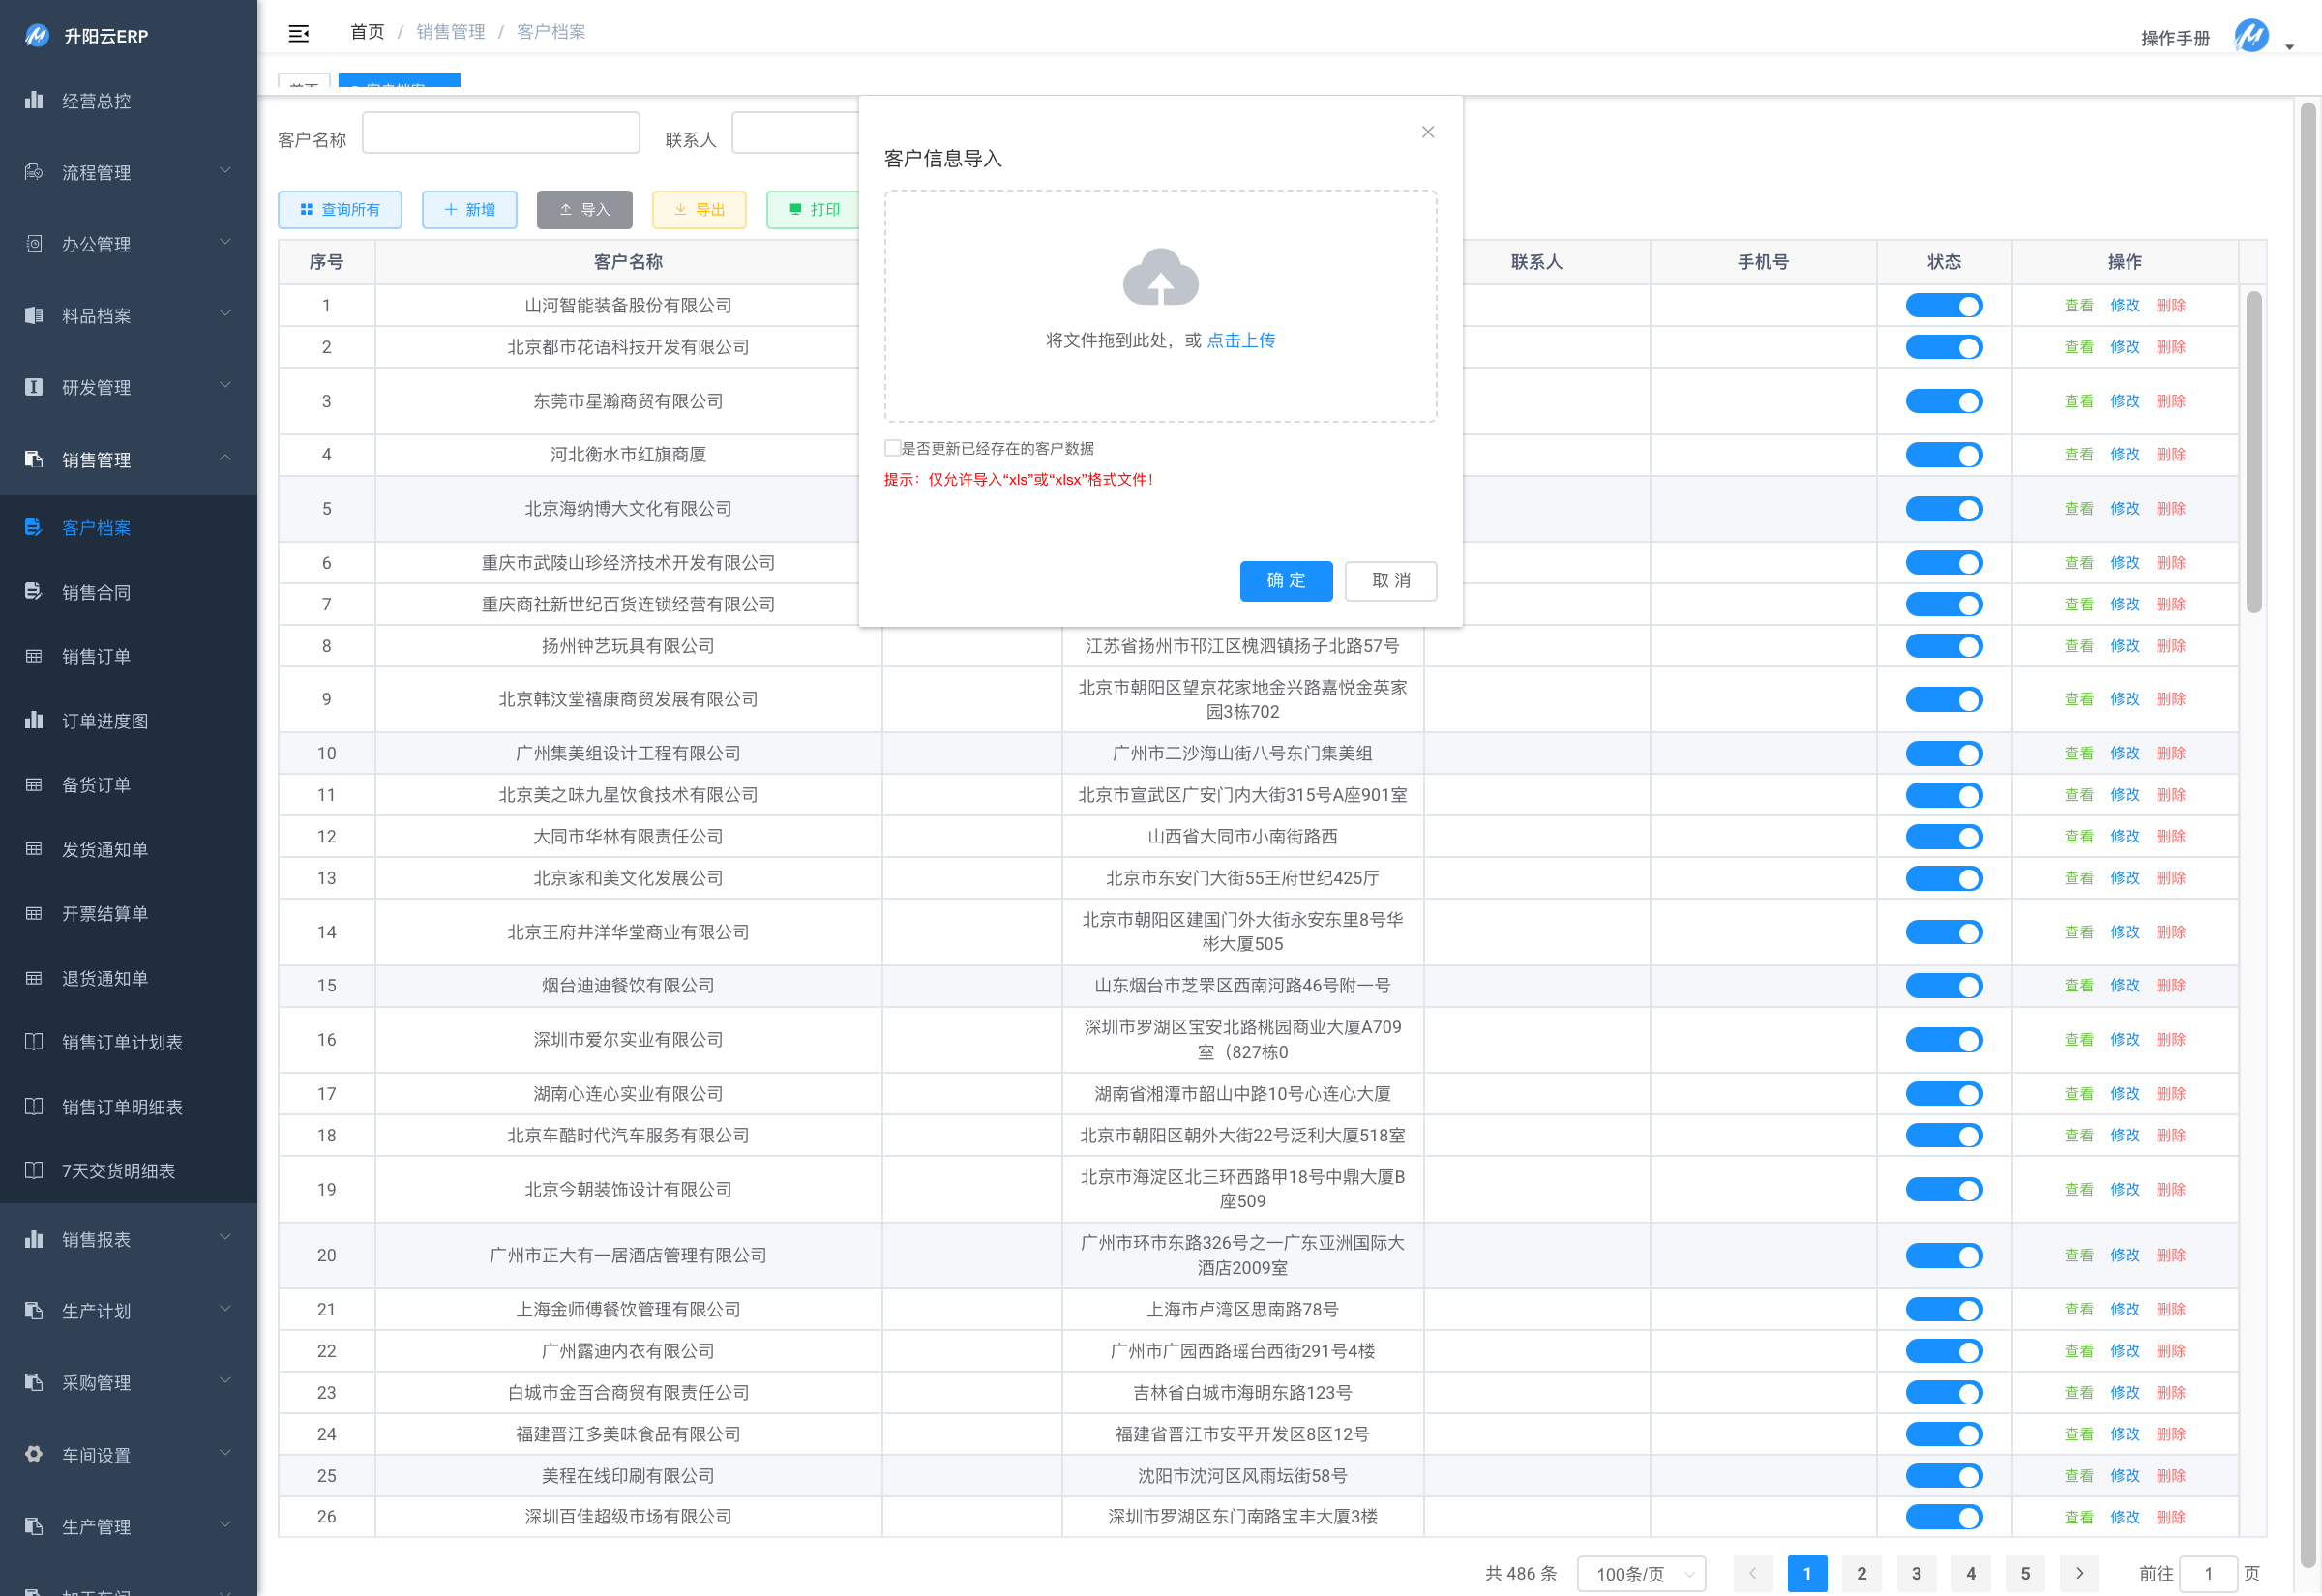Image resolution: width=2322 pixels, height=1596 pixels.
Task: Open 销售合同 from sidebar icon
Action: tap(34, 591)
